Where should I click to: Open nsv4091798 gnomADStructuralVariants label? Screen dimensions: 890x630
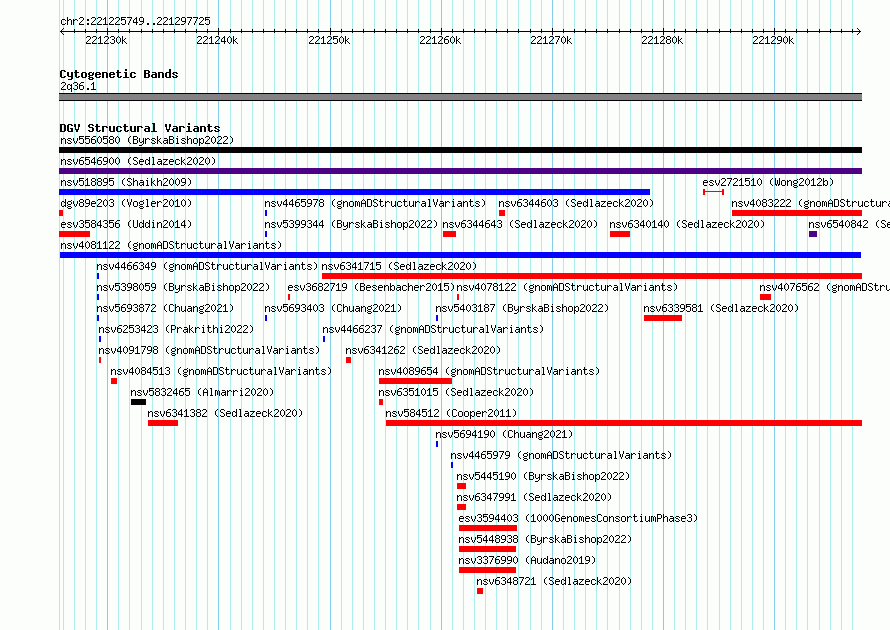(x=209, y=350)
